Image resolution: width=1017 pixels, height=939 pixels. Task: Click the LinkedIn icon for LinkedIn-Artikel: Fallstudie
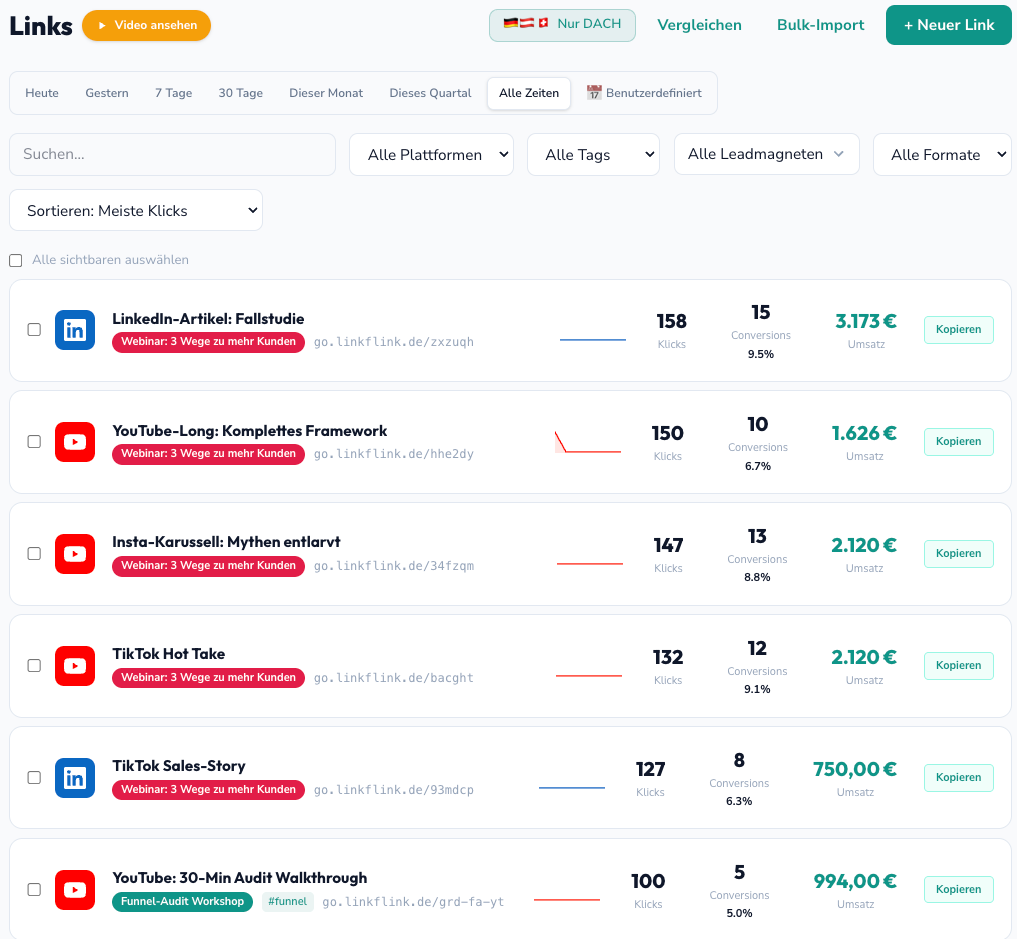[x=75, y=330]
